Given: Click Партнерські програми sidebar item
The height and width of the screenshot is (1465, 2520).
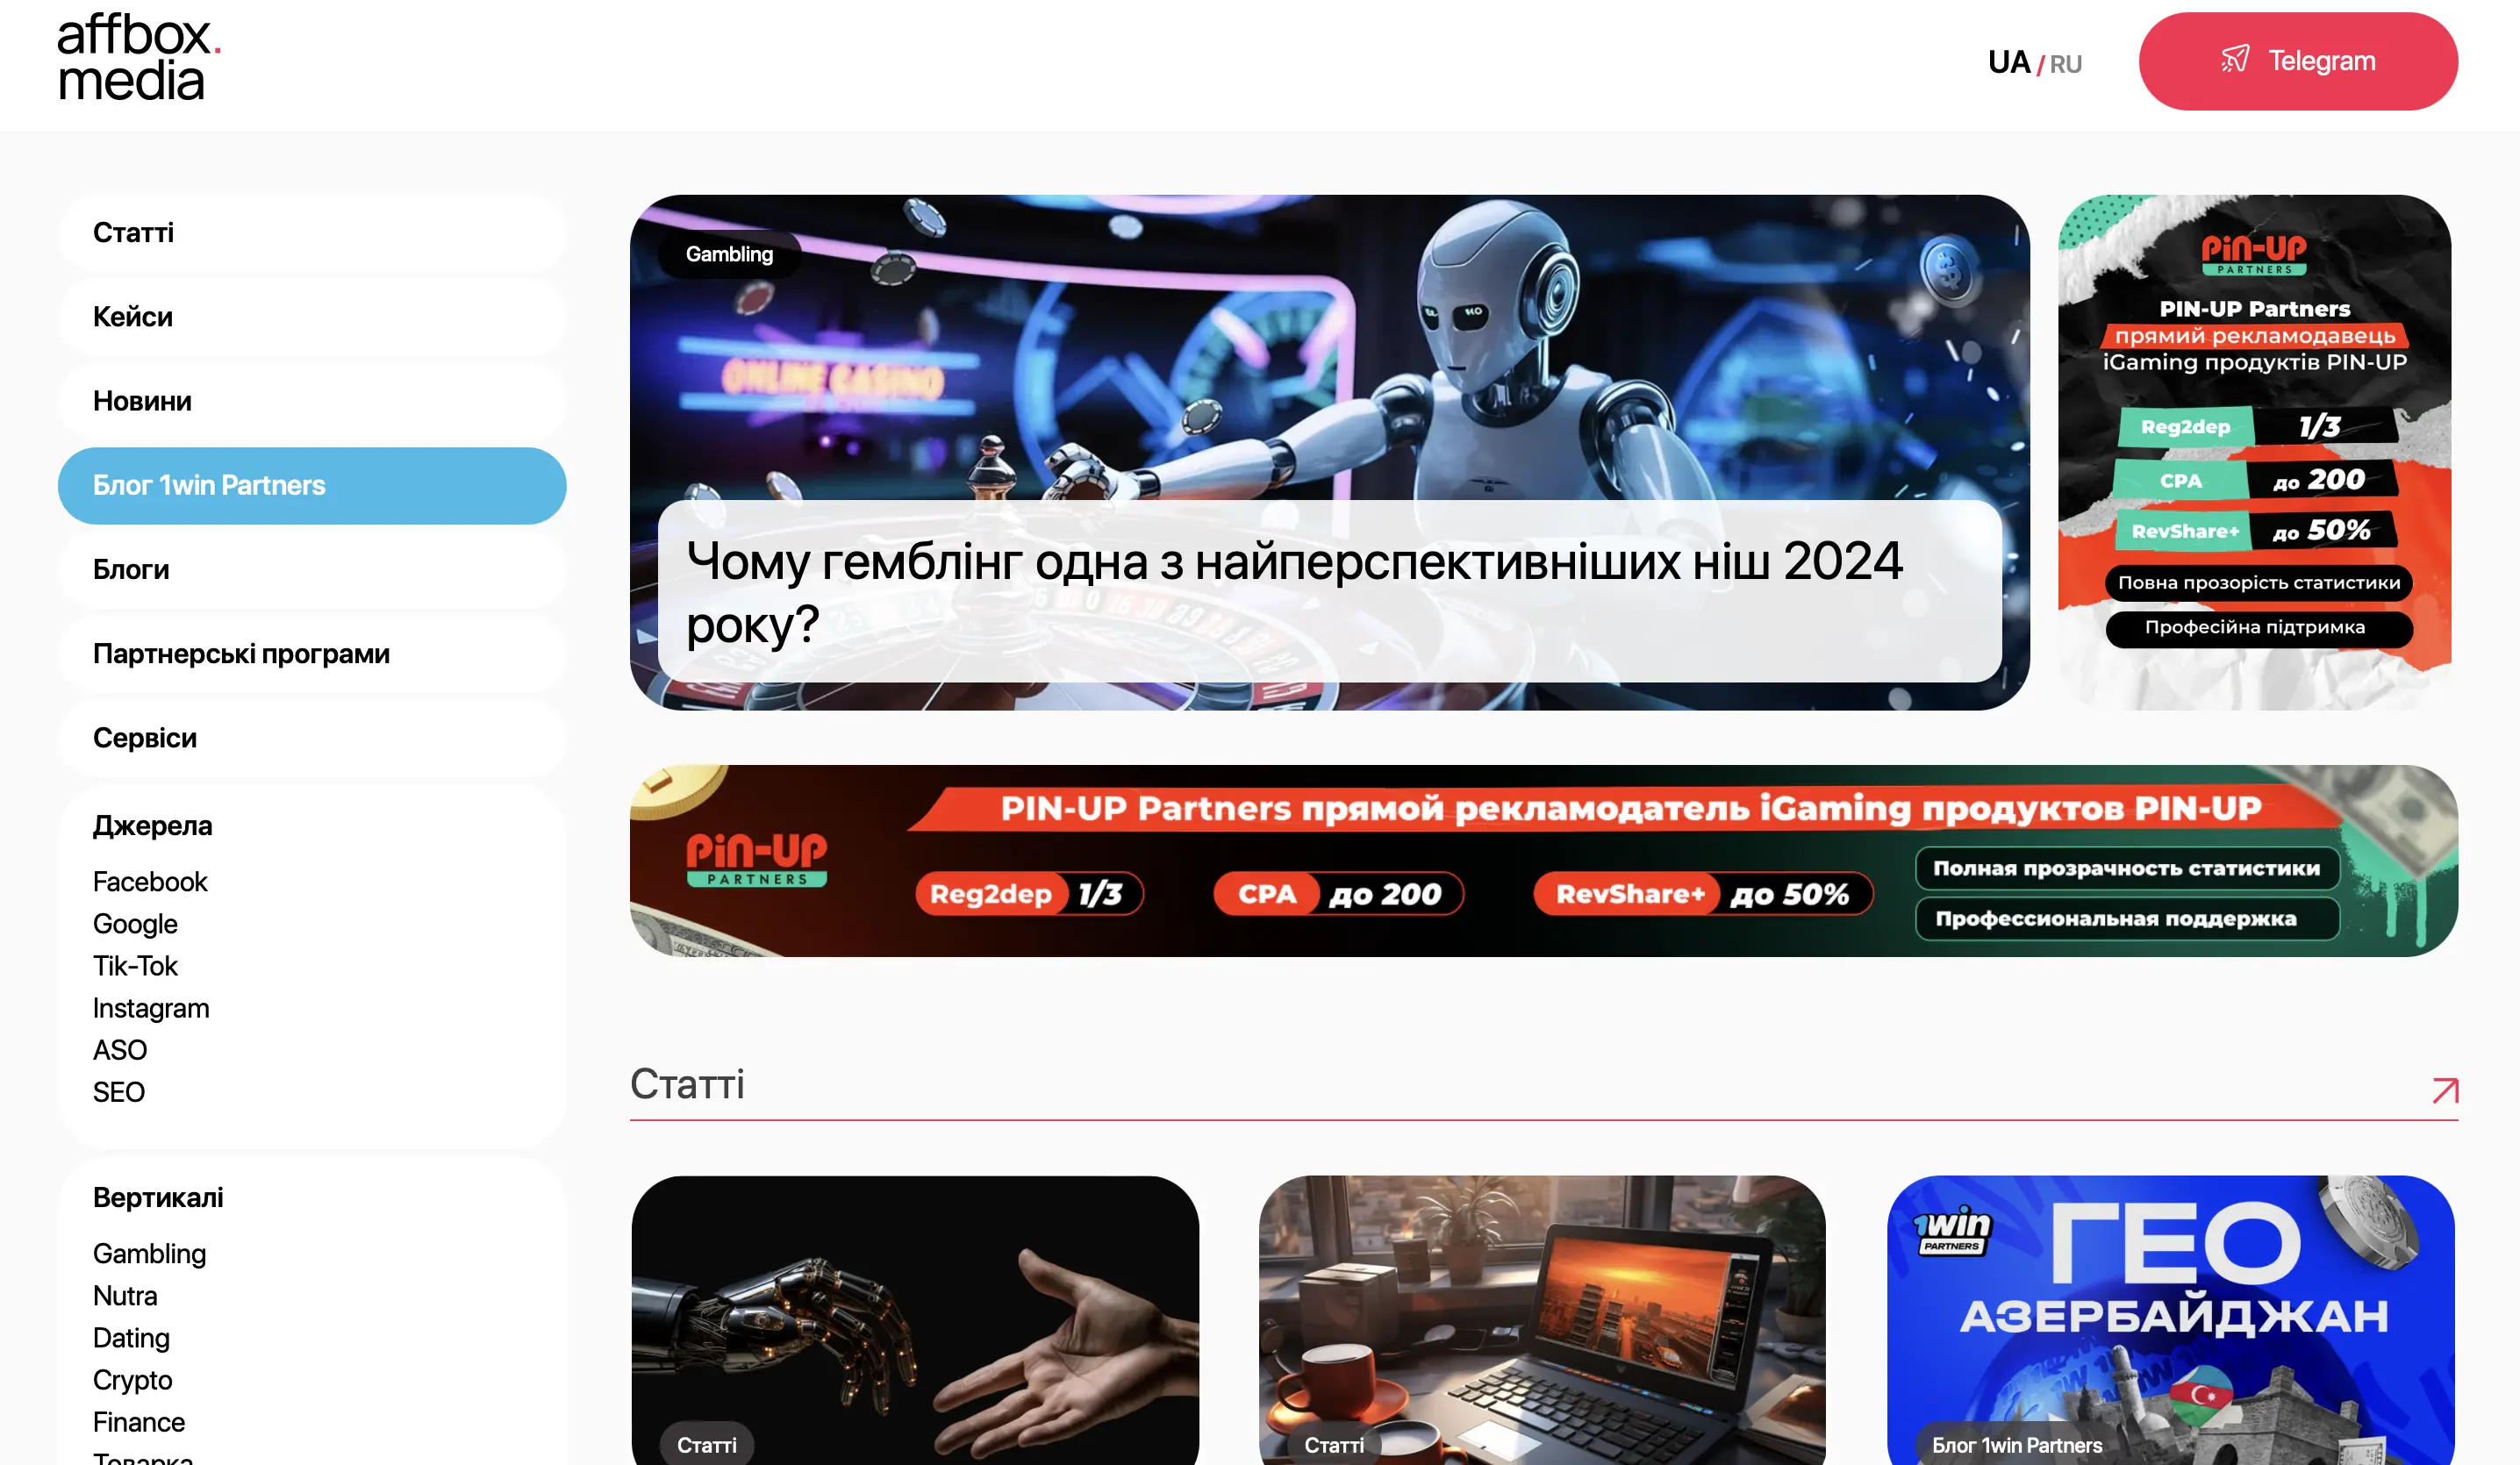Looking at the screenshot, I should click(x=240, y=653).
